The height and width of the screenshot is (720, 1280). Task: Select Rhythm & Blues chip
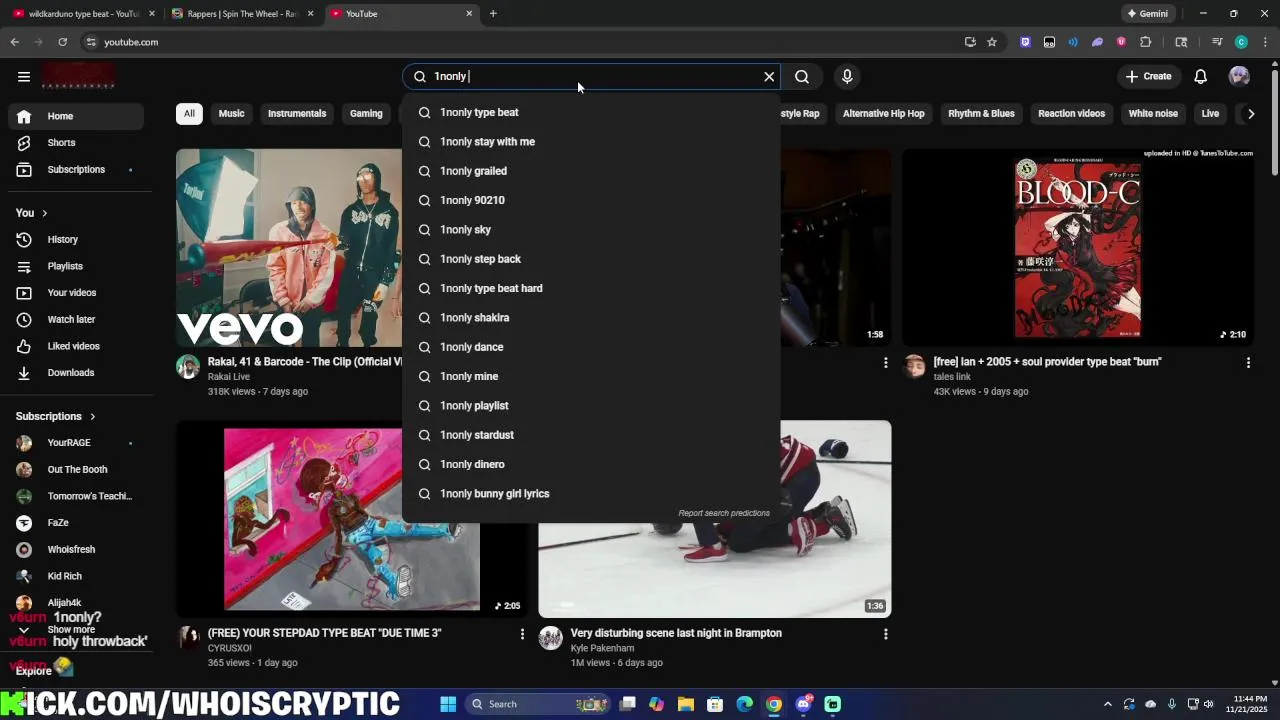981,113
